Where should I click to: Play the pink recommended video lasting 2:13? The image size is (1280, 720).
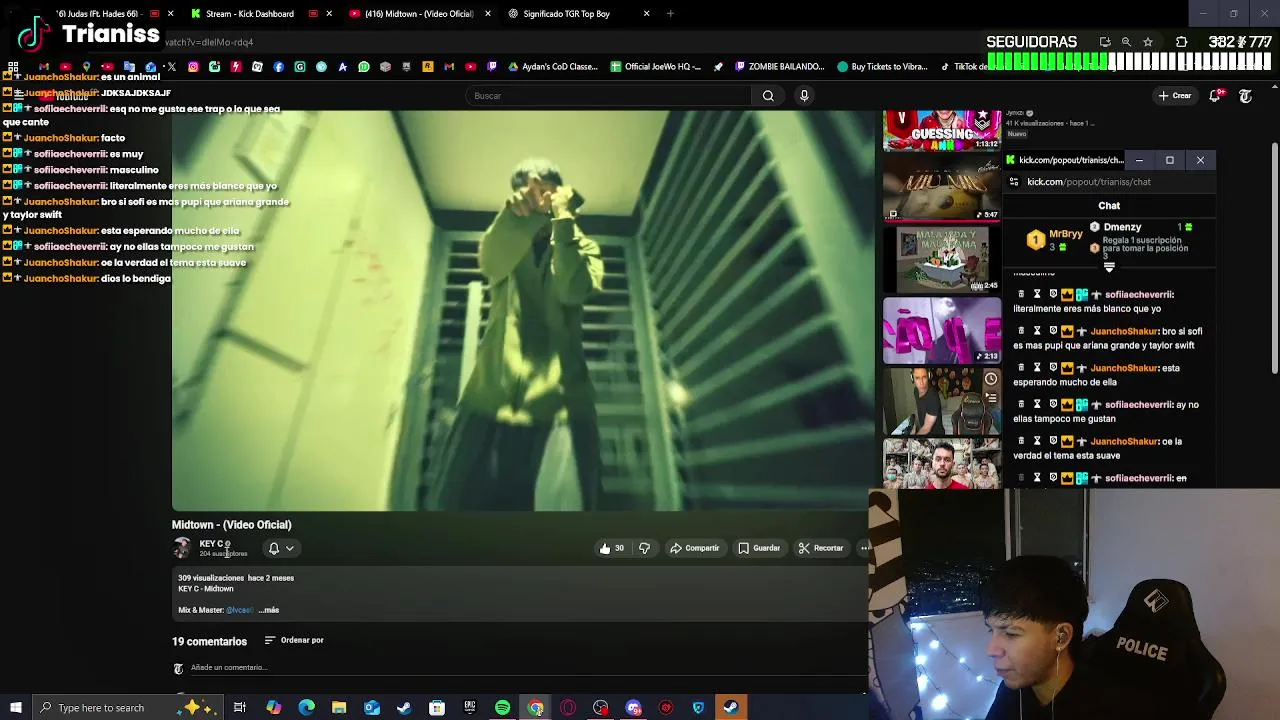(x=942, y=330)
